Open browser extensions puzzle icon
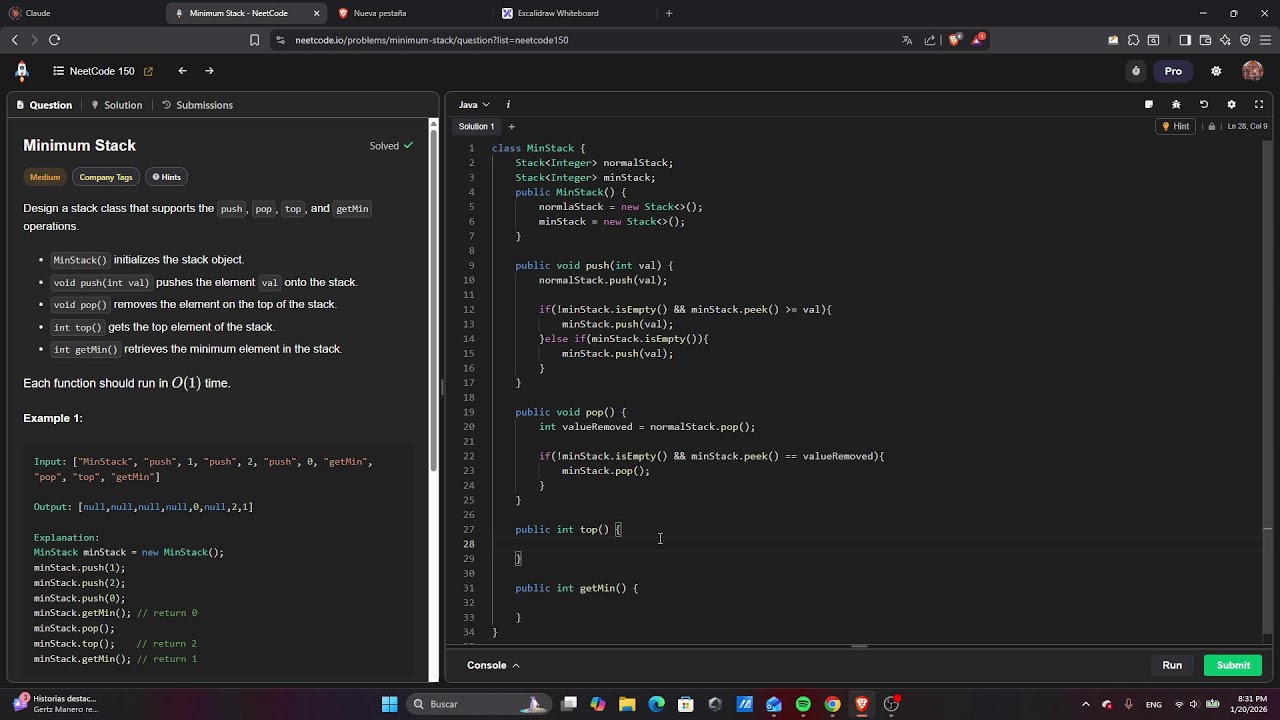 [1133, 40]
